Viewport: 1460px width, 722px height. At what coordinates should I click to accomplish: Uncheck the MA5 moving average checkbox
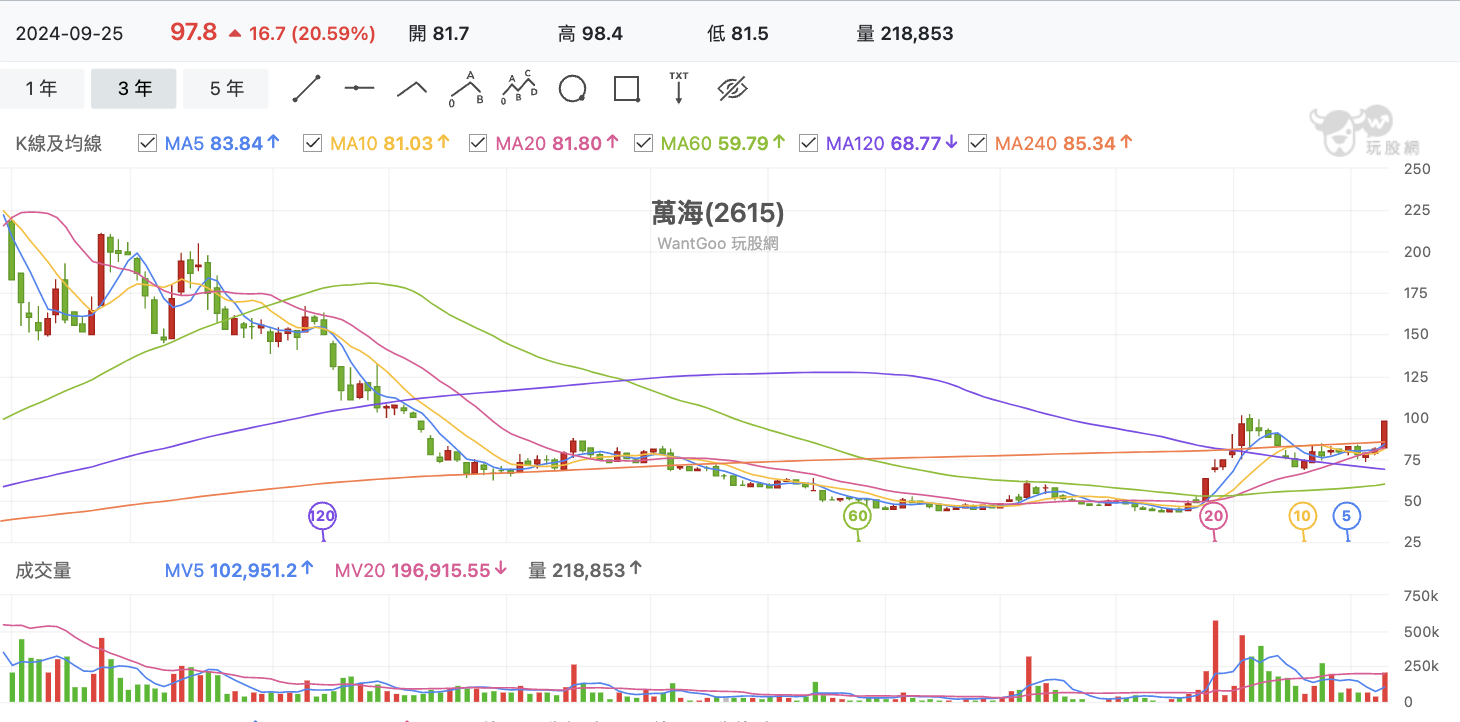pyautogui.click(x=147, y=143)
